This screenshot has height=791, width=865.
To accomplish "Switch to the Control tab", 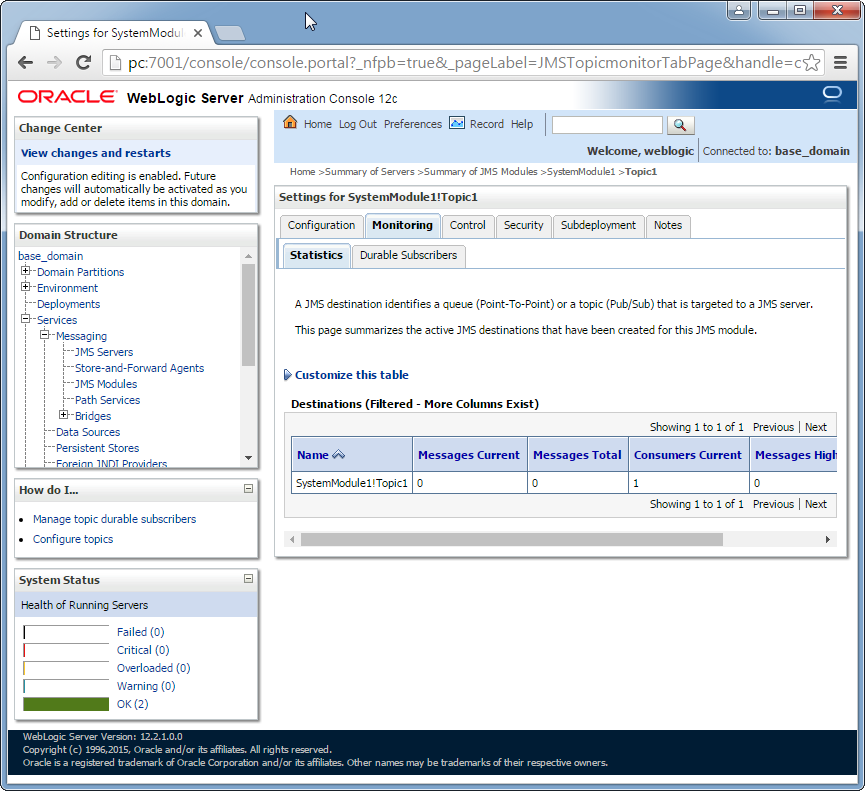I will click(x=467, y=226).
